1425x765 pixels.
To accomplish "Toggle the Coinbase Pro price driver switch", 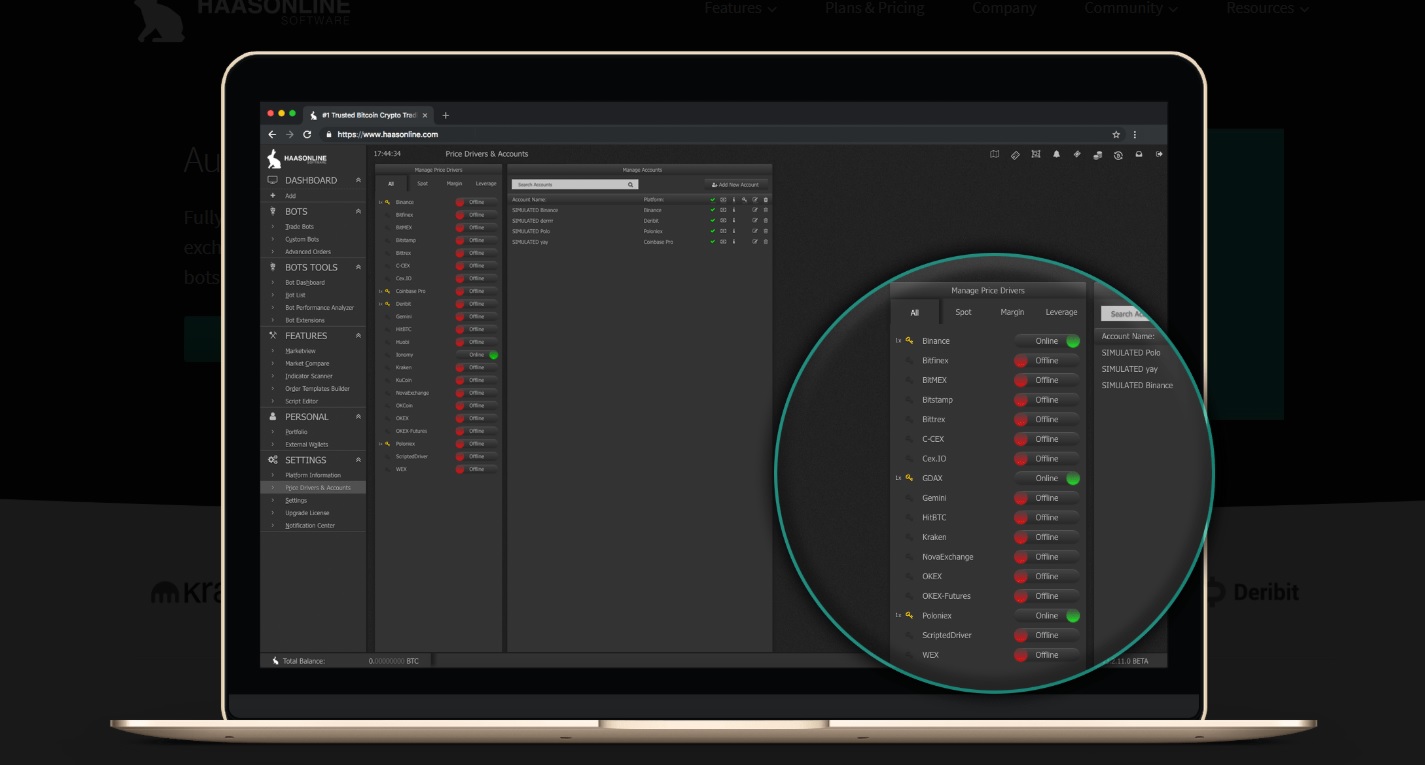I will (x=477, y=291).
